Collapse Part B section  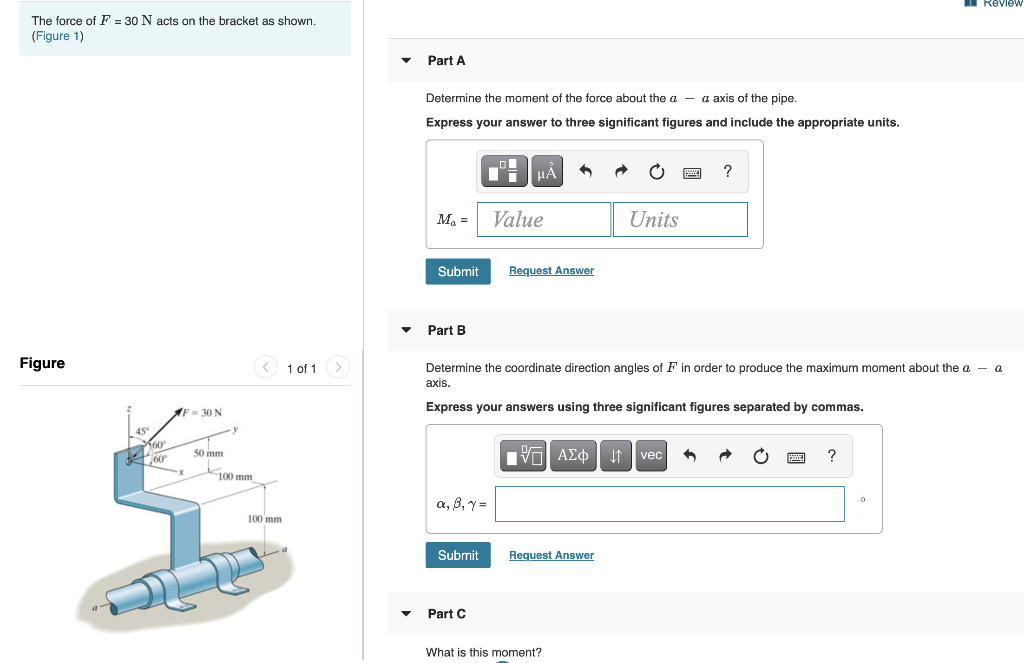tap(406, 330)
